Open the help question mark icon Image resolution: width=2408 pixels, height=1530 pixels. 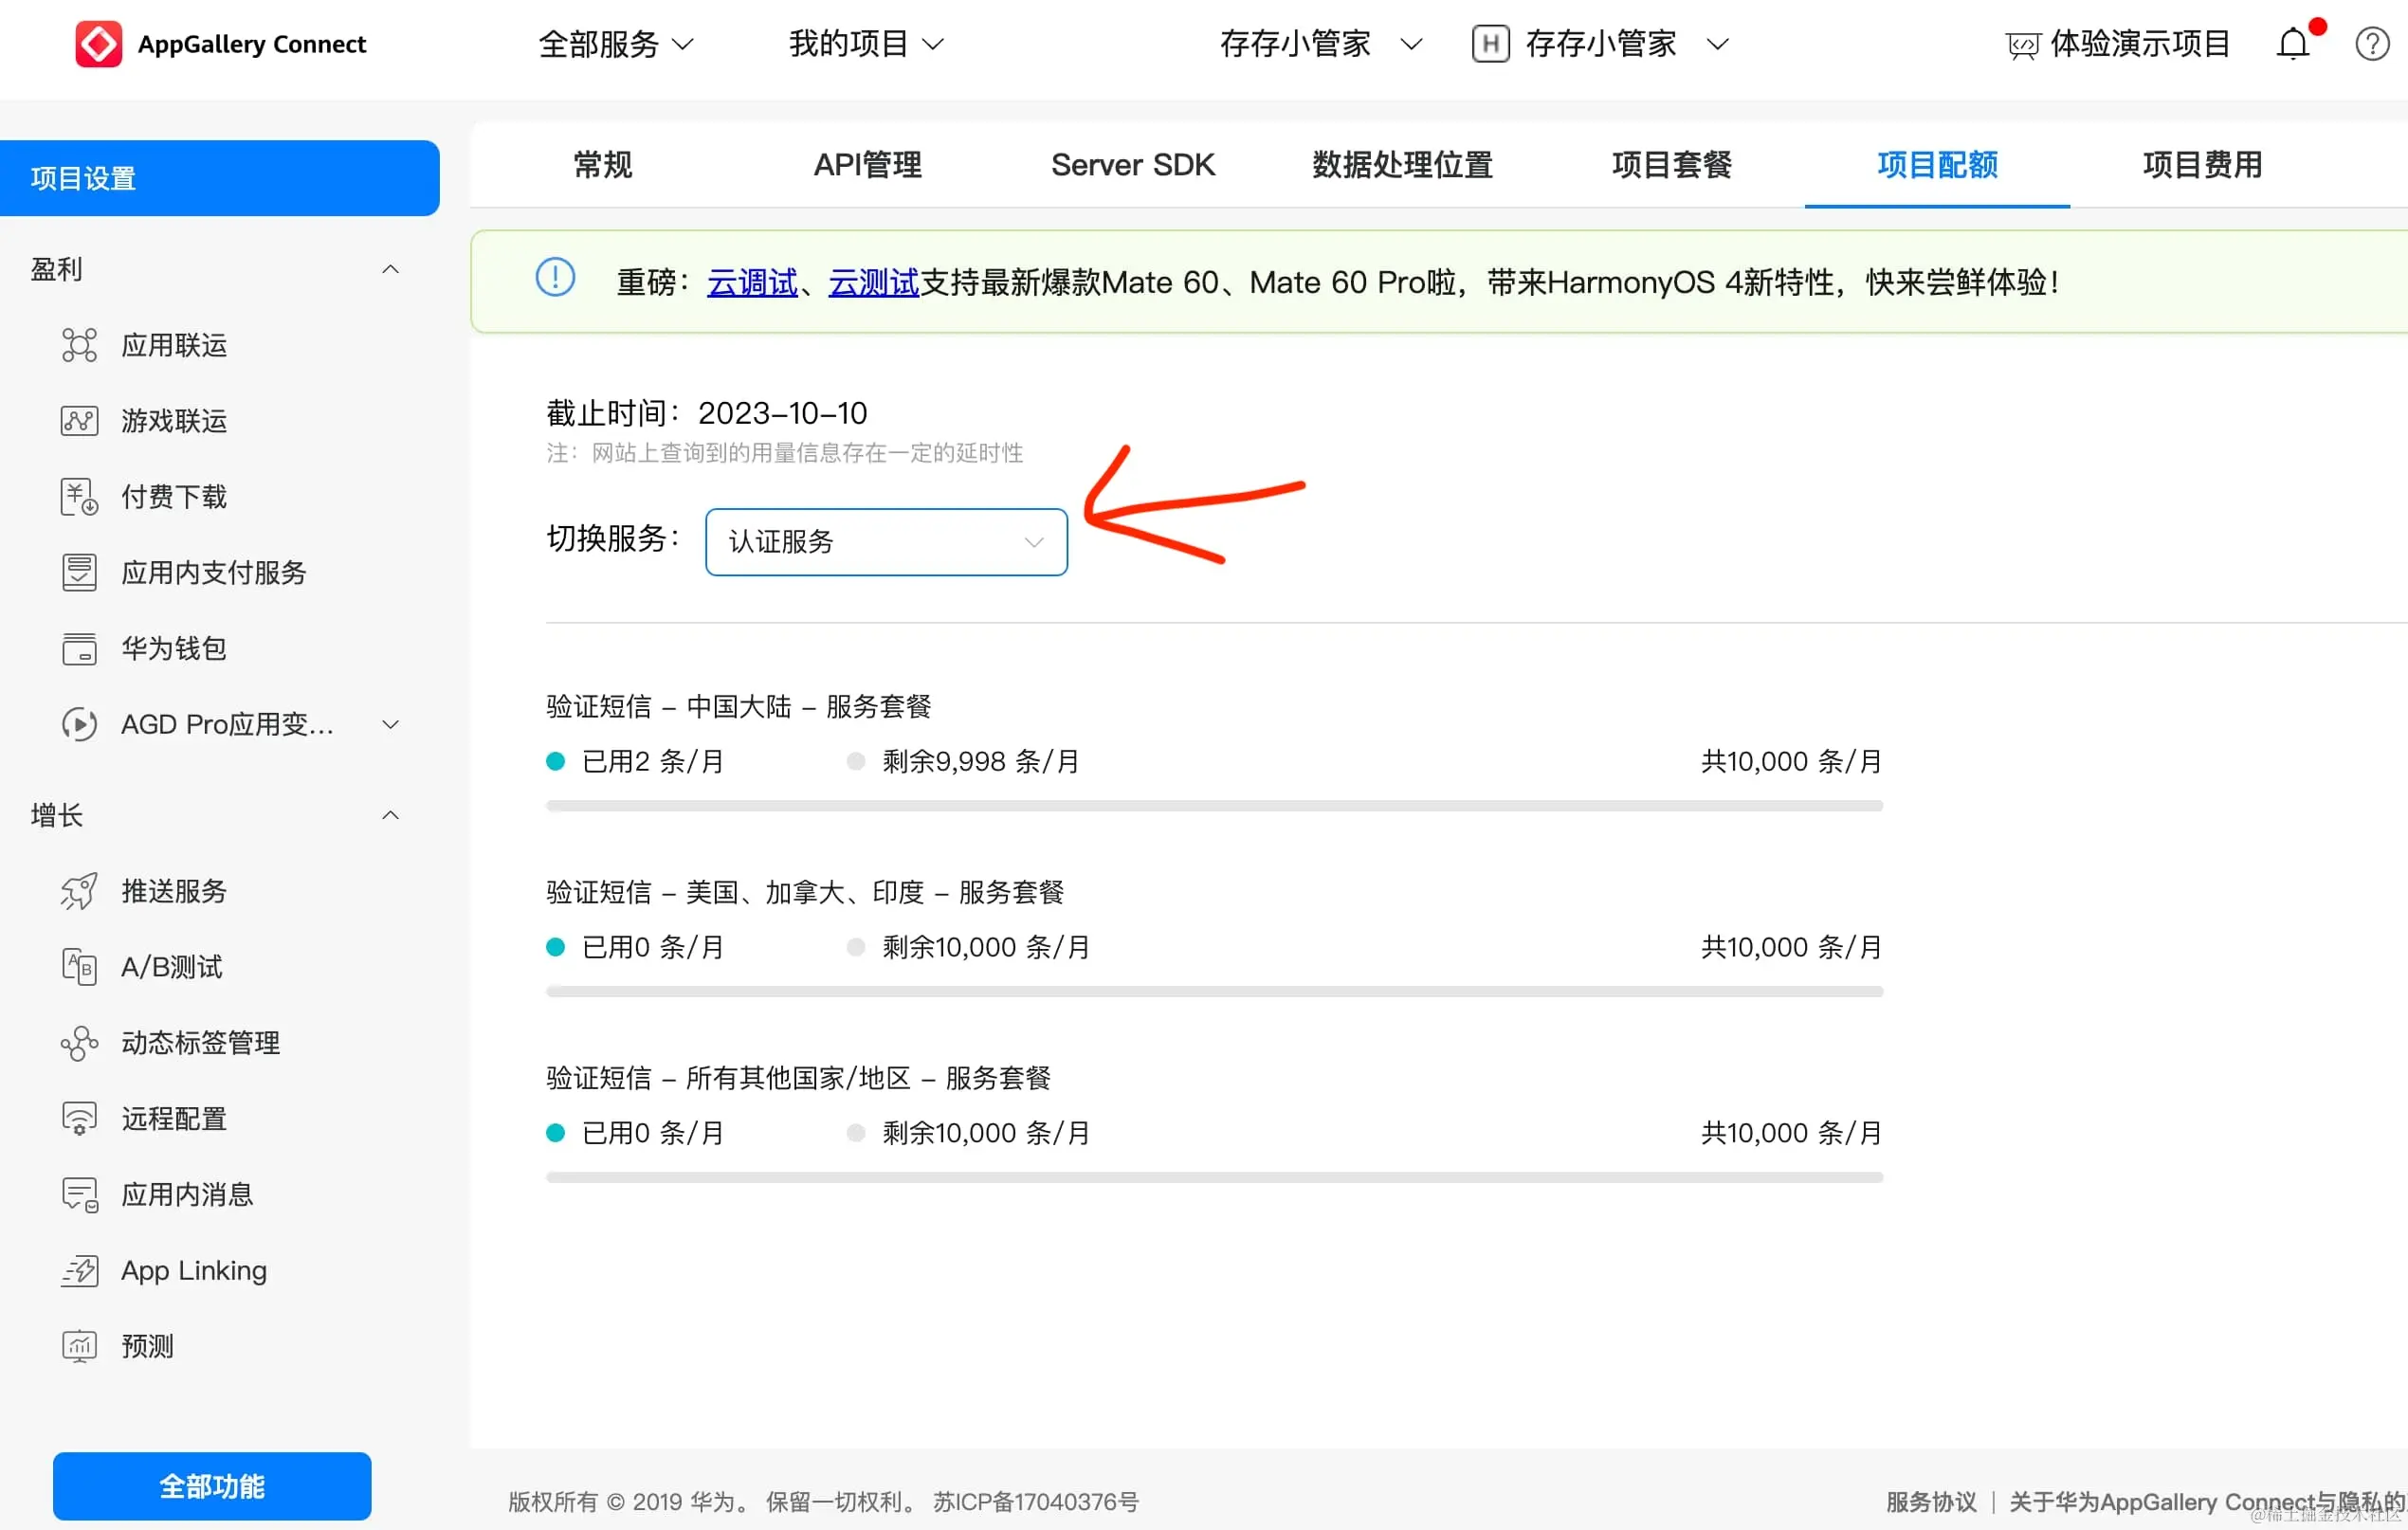pyautogui.click(x=2371, y=44)
